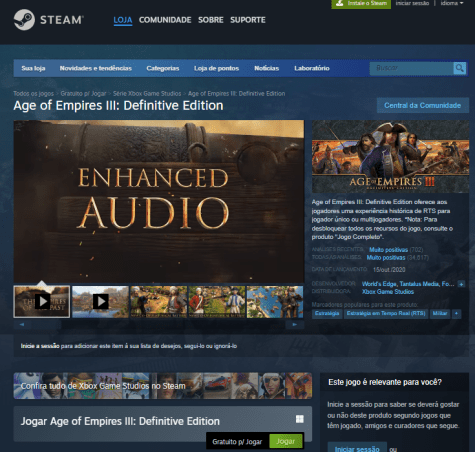
Task: Click Iniciar sessão button in relevance panel
Action: point(357,448)
